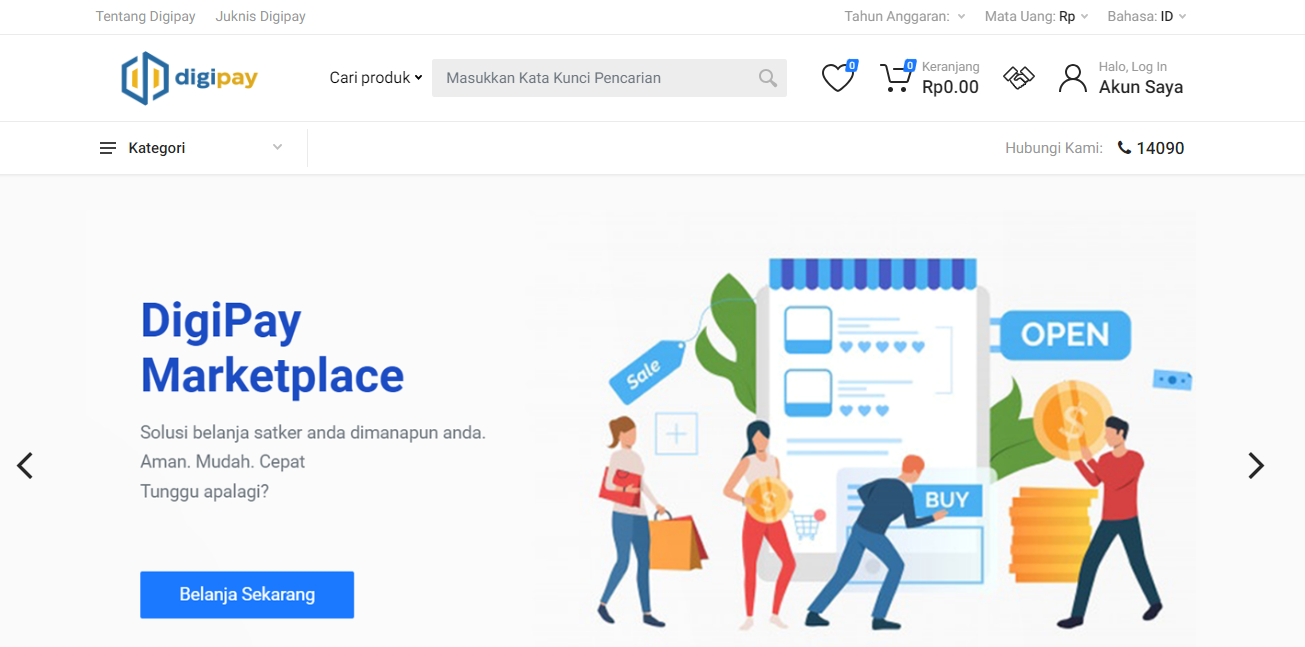Open the wishlist heart icon

point(838,77)
